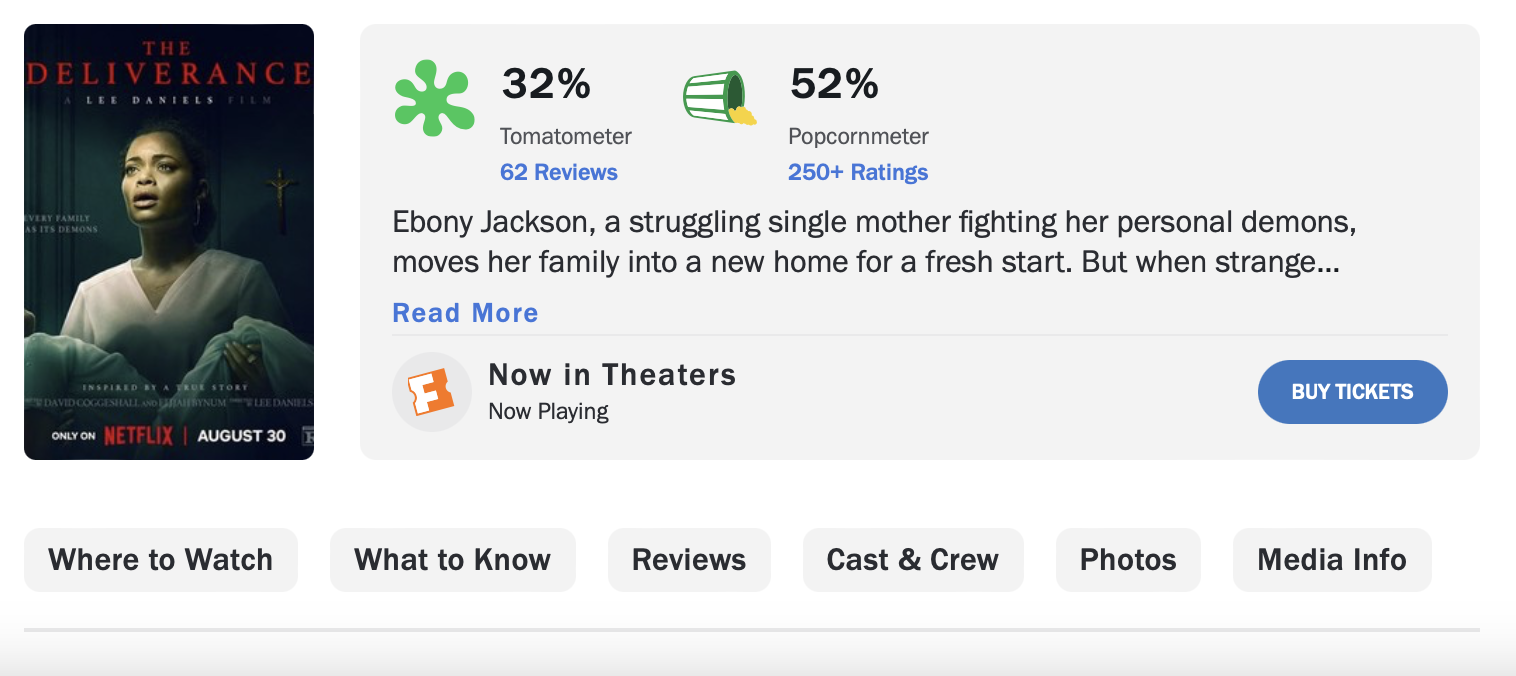This screenshot has height=676, width=1516.
Task: Go to the Reviews section tab
Action: (689, 560)
